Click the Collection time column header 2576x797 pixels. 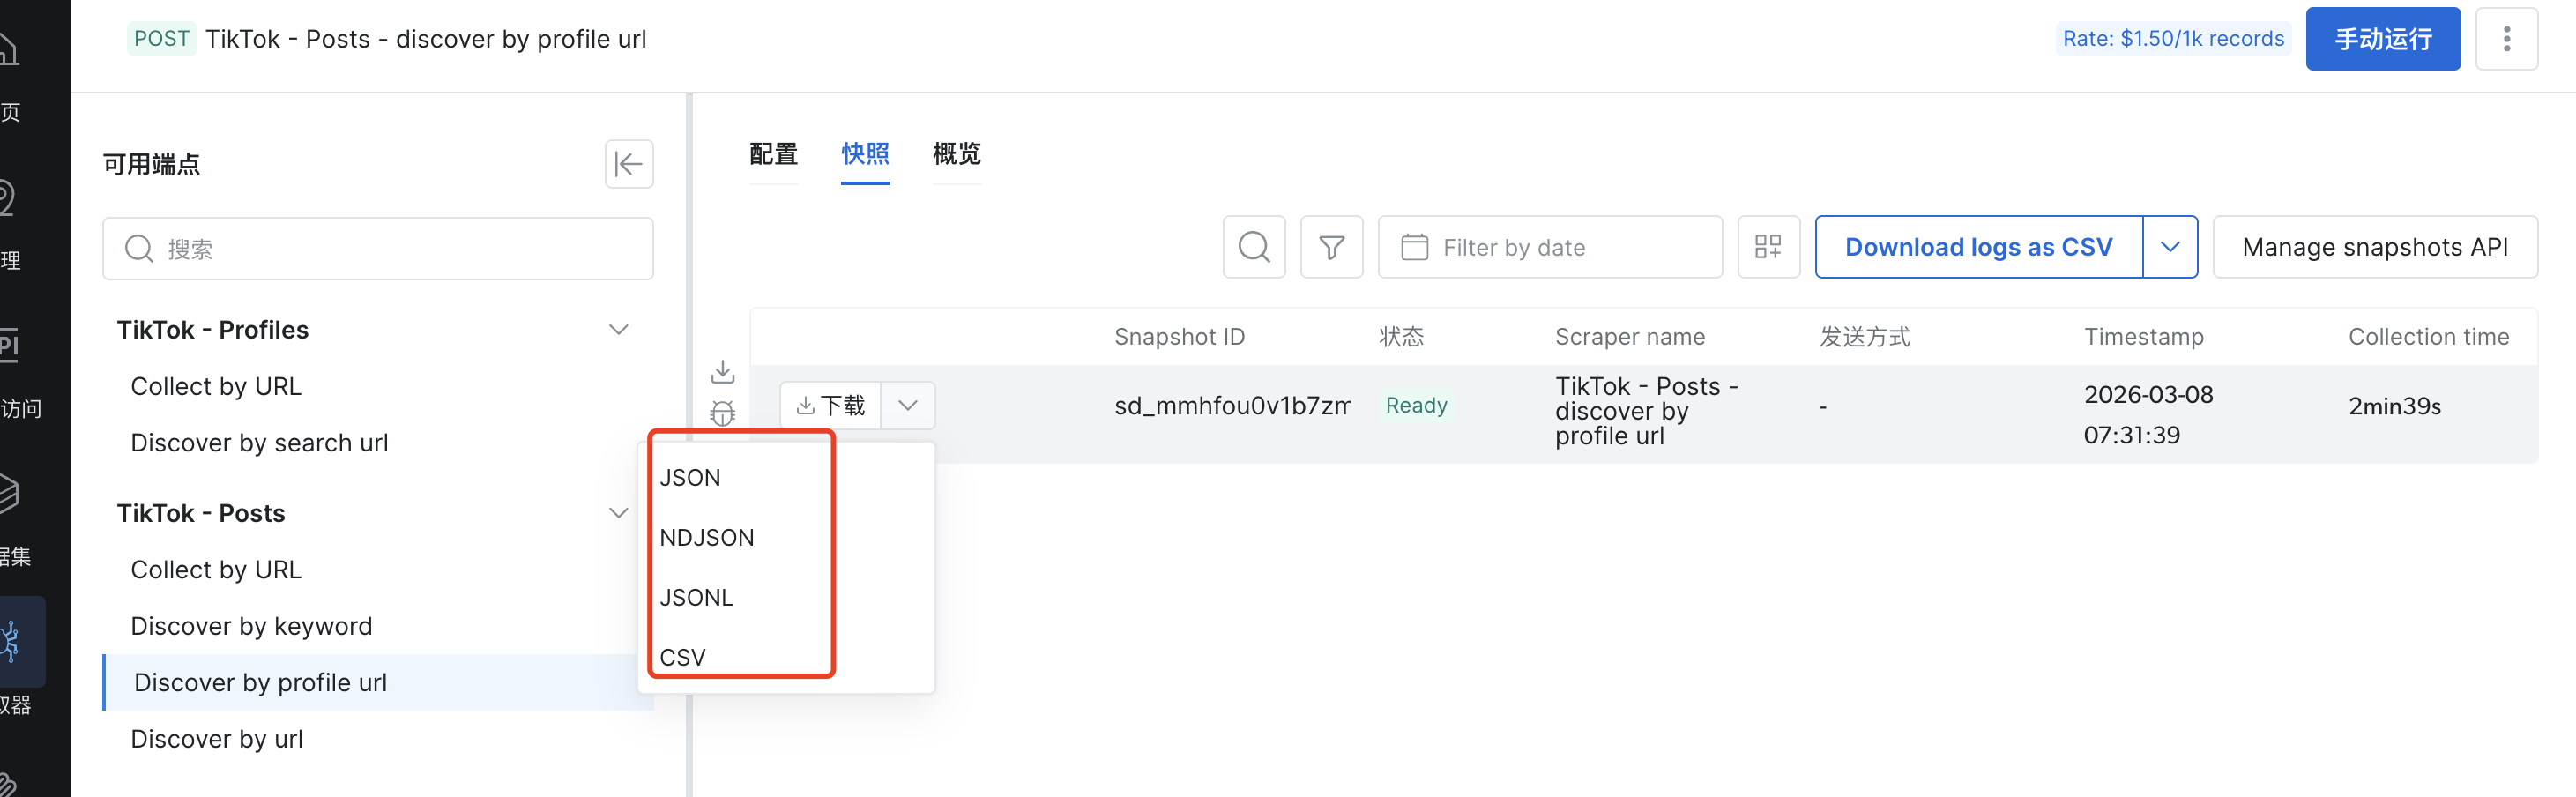click(2428, 337)
